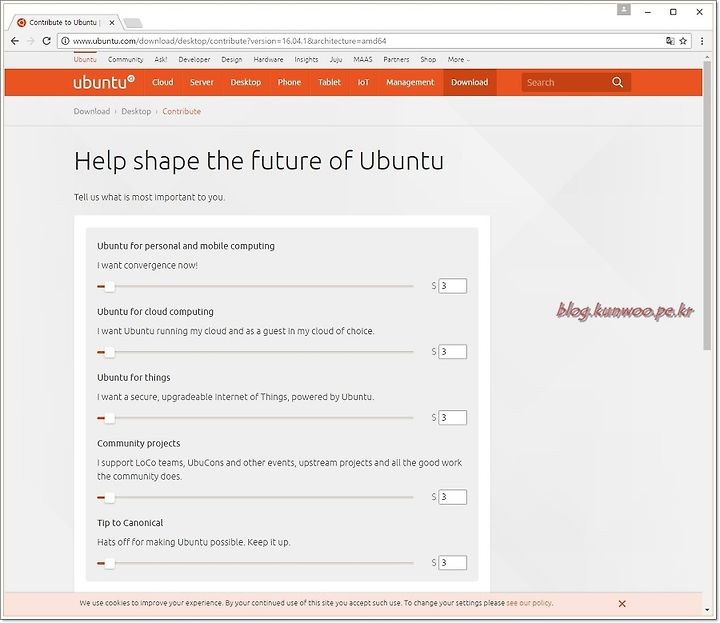Click the search magnifier icon
The height and width of the screenshot is (623, 720).
(x=618, y=82)
